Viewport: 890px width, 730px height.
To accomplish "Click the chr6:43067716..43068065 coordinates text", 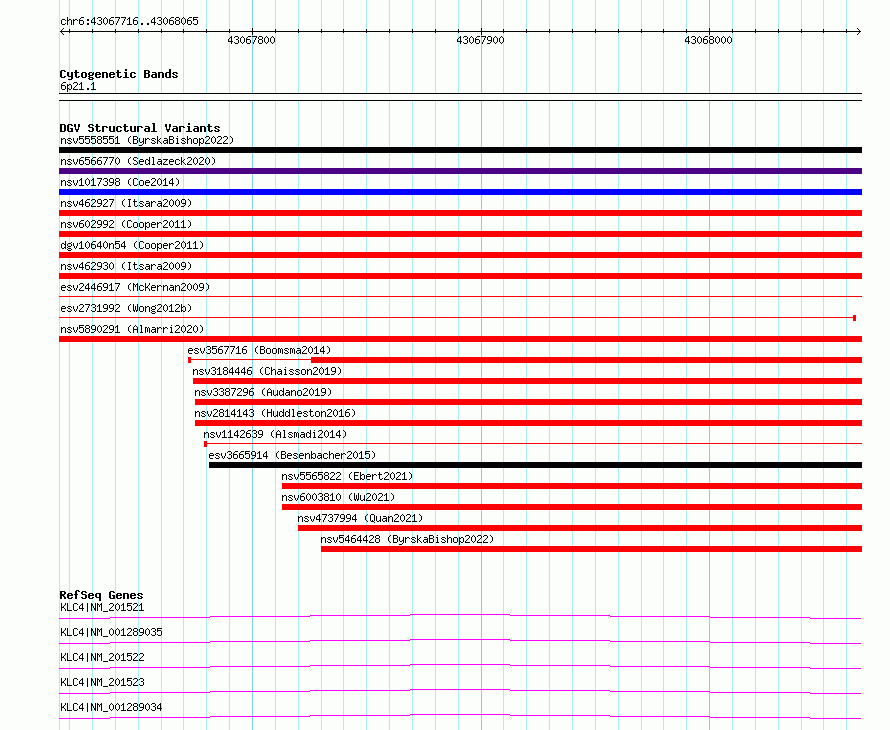I will (x=129, y=22).
